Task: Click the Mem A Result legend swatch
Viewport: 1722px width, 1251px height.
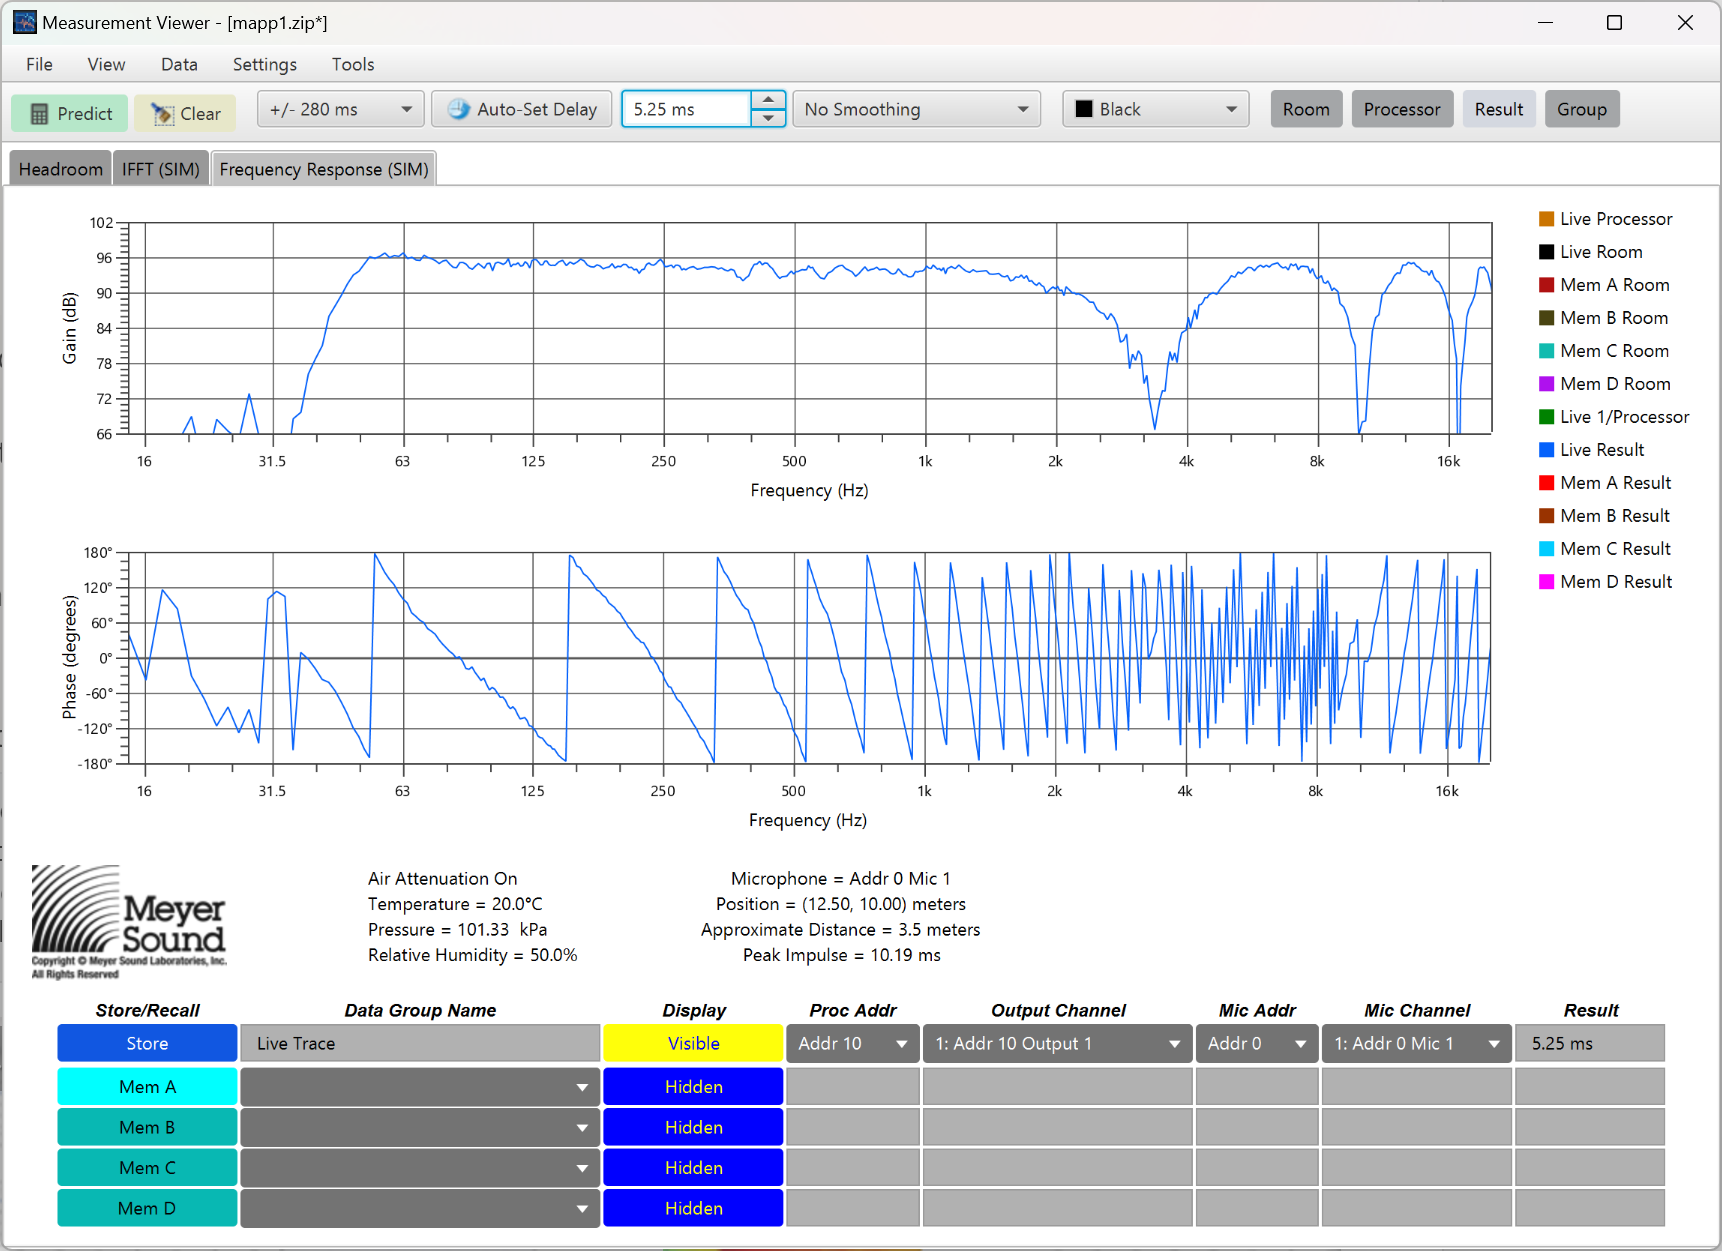Action: pos(1546,483)
